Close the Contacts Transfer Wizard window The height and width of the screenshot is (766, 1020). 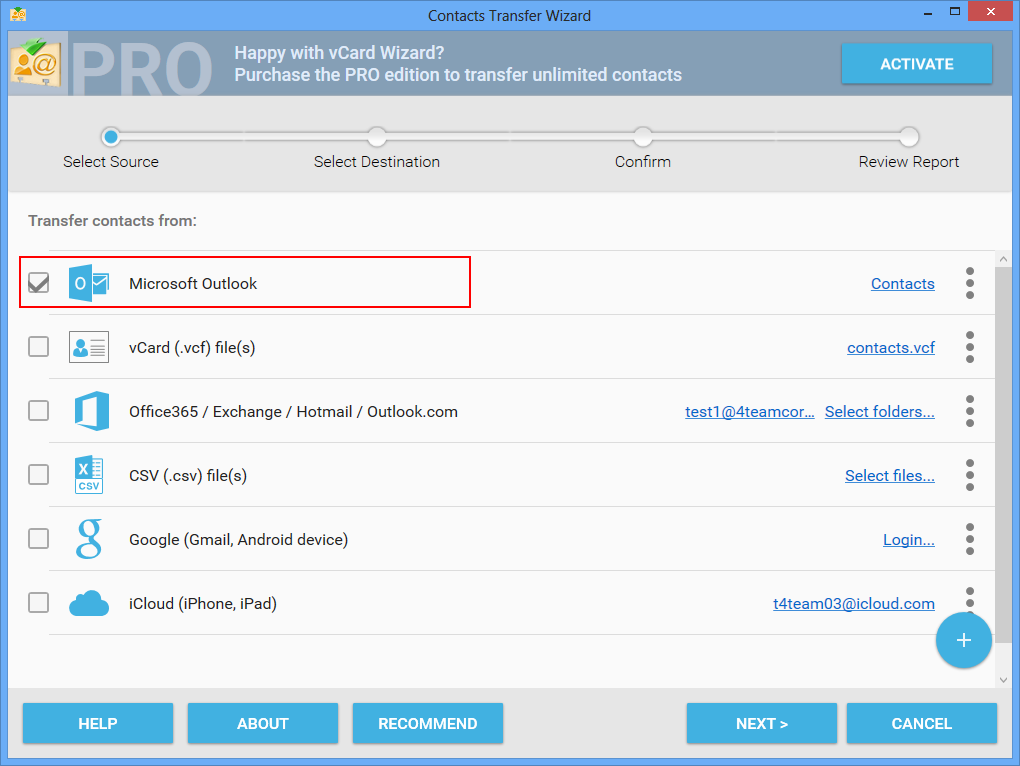tap(991, 11)
